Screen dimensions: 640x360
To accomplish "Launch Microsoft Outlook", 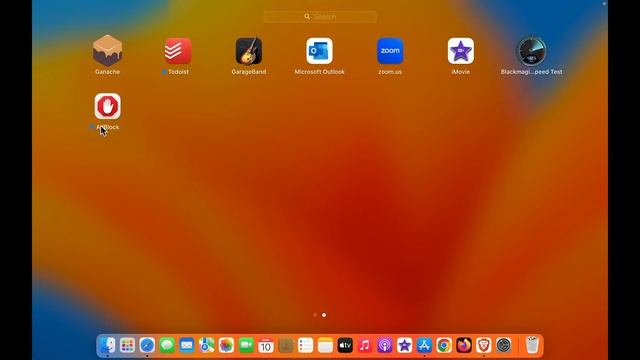I will [x=319, y=51].
